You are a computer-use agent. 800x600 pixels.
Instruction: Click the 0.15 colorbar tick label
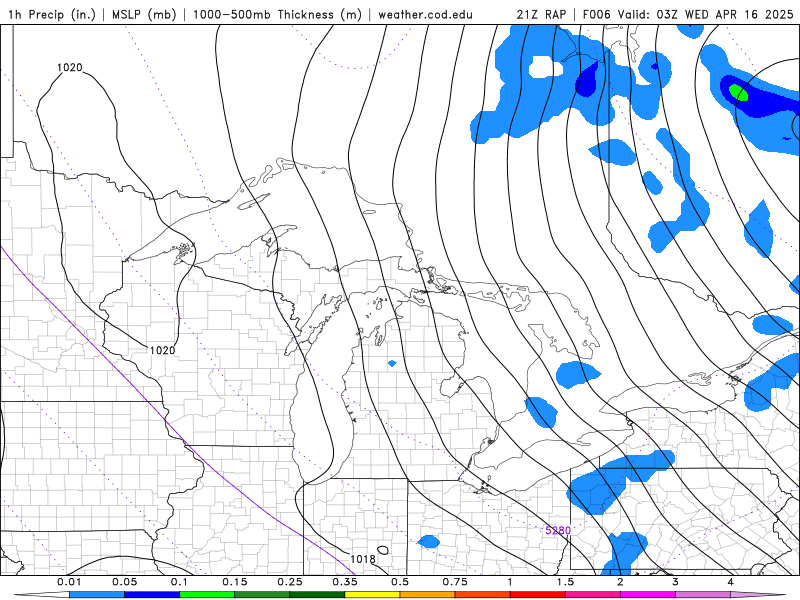(235, 582)
